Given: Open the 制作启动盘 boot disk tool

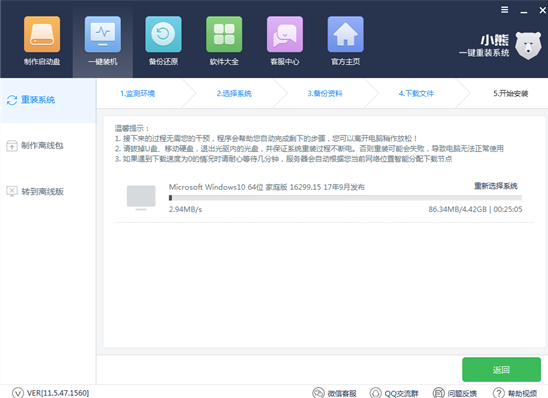Looking at the screenshot, I should tap(42, 41).
